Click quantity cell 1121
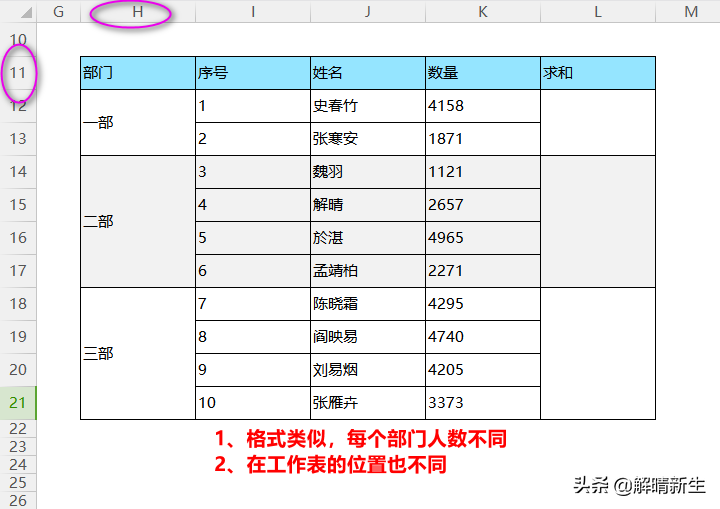Screen dimensions: 720x509 (483, 172)
